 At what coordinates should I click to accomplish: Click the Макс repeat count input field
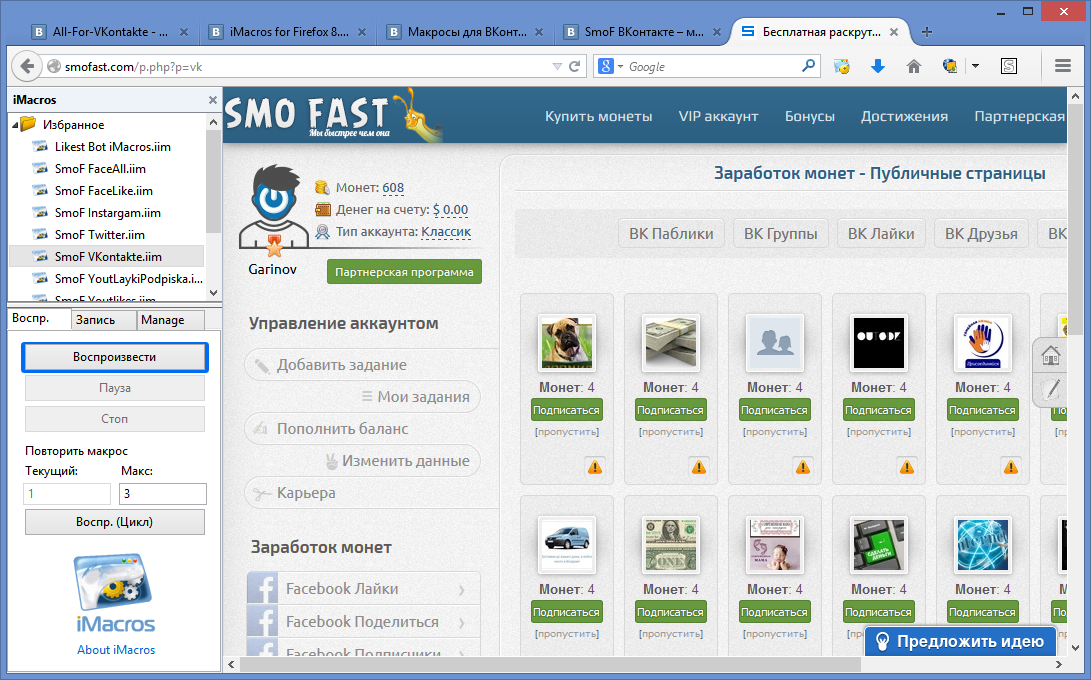tap(164, 493)
